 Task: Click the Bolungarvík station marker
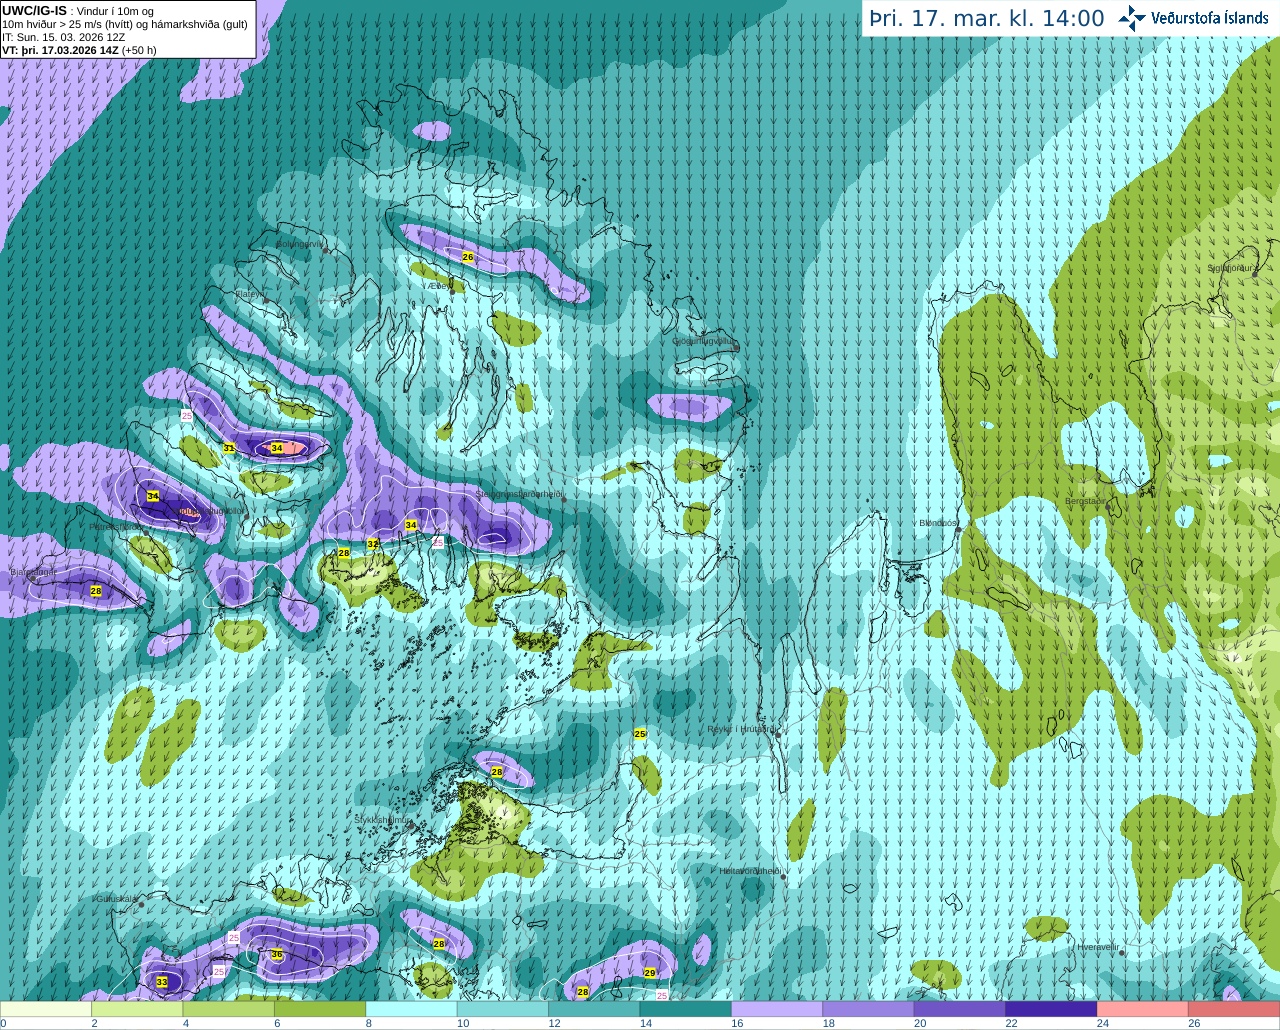click(326, 251)
